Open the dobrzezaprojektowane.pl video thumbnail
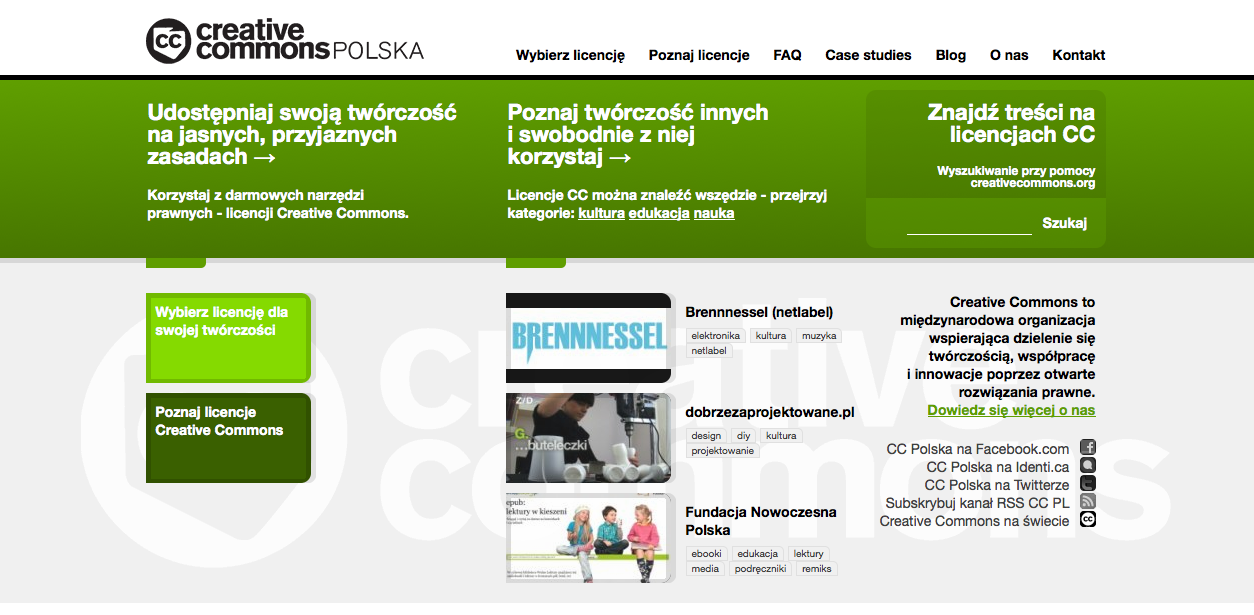This screenshot has width=1254, height=615. [588, 437]
